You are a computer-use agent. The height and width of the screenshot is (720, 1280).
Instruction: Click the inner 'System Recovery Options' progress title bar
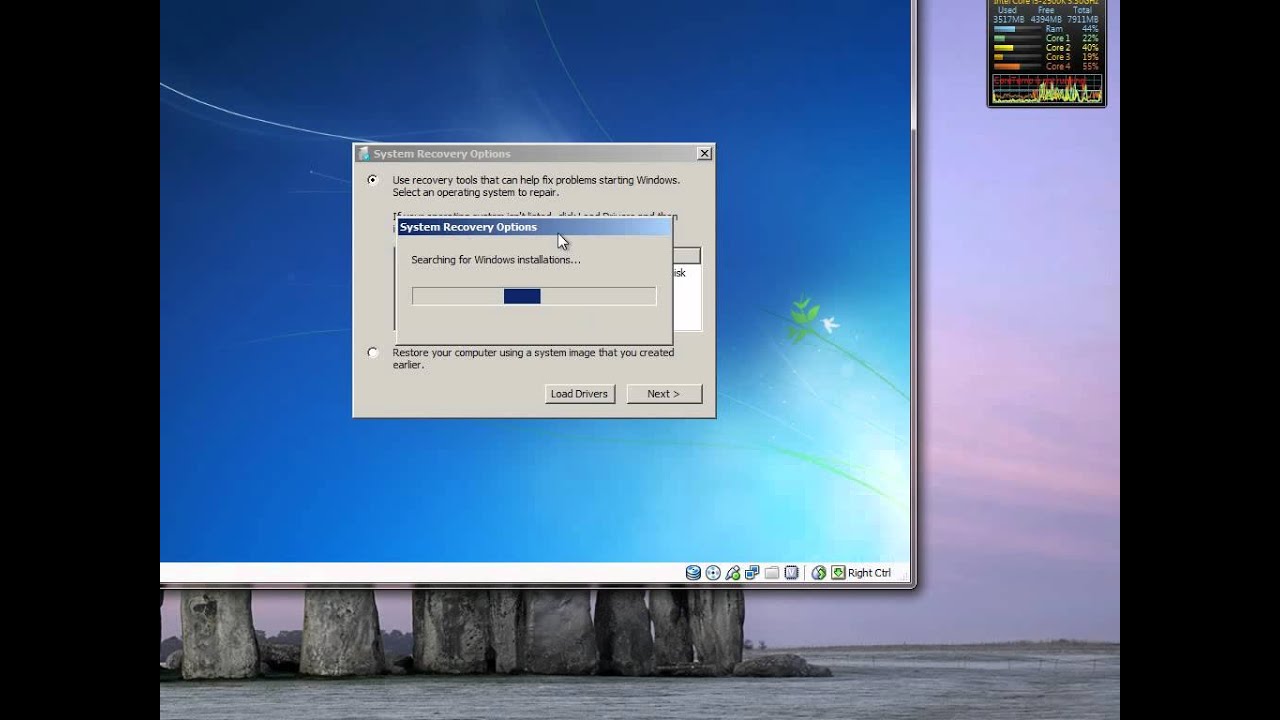click(x=534, y=227)
